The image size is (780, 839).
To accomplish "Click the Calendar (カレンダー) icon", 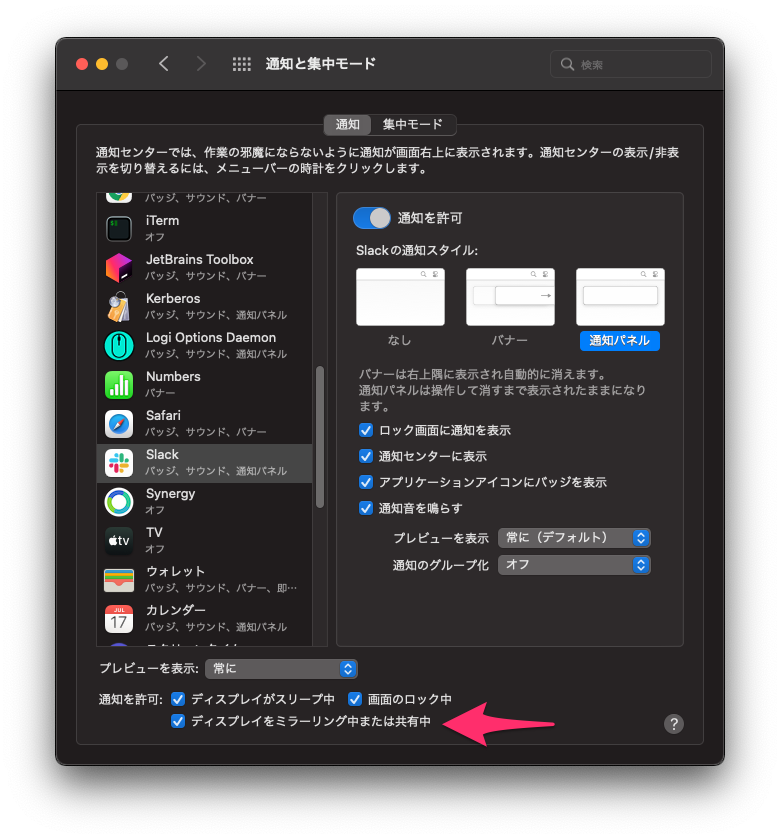I will [x=119, y=619].
